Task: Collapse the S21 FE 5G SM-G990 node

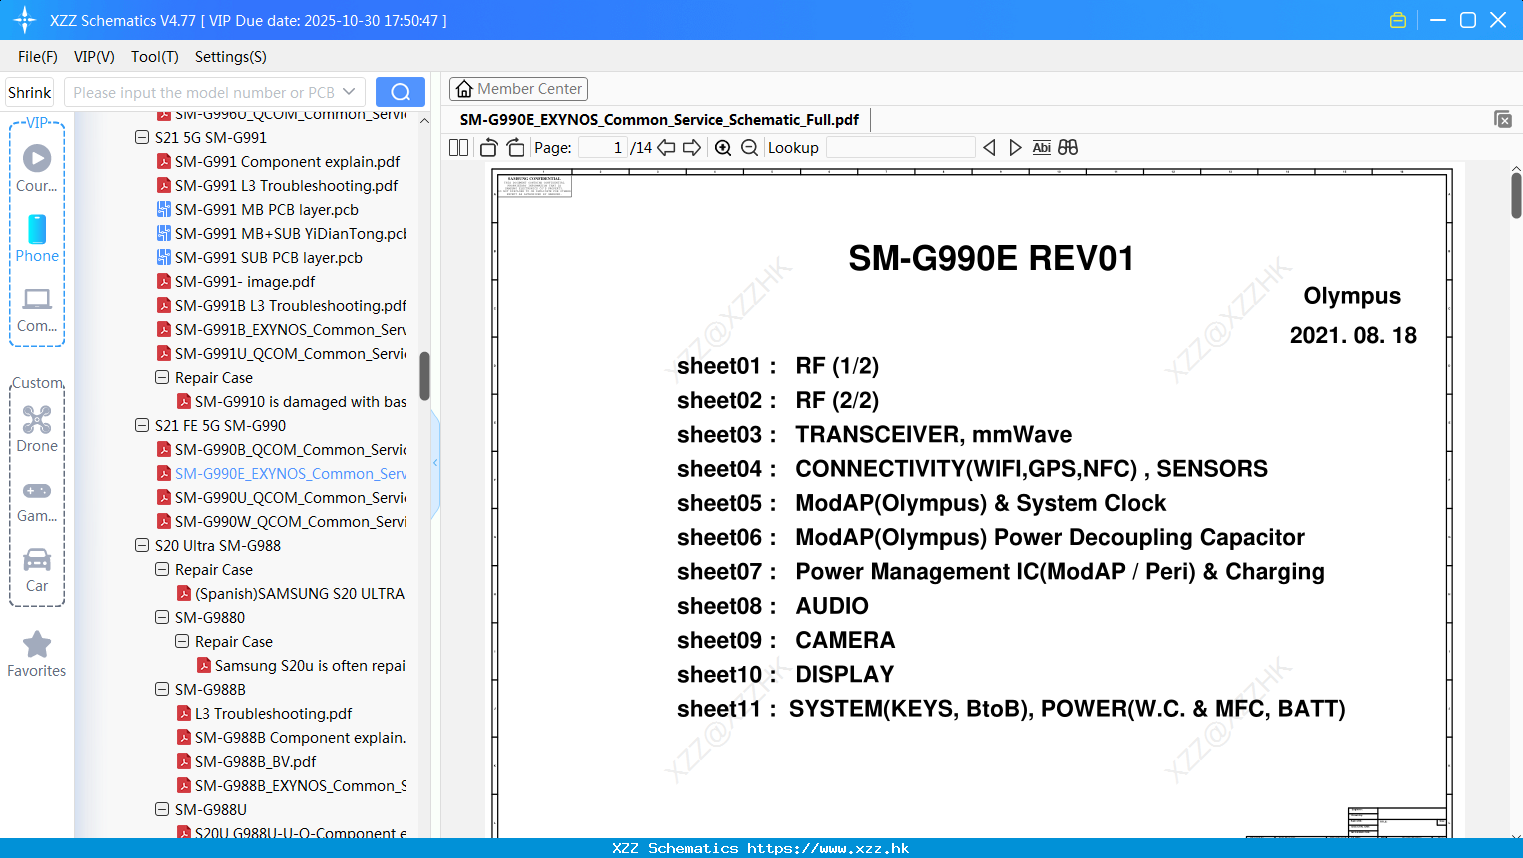Action: pos(142,425)
